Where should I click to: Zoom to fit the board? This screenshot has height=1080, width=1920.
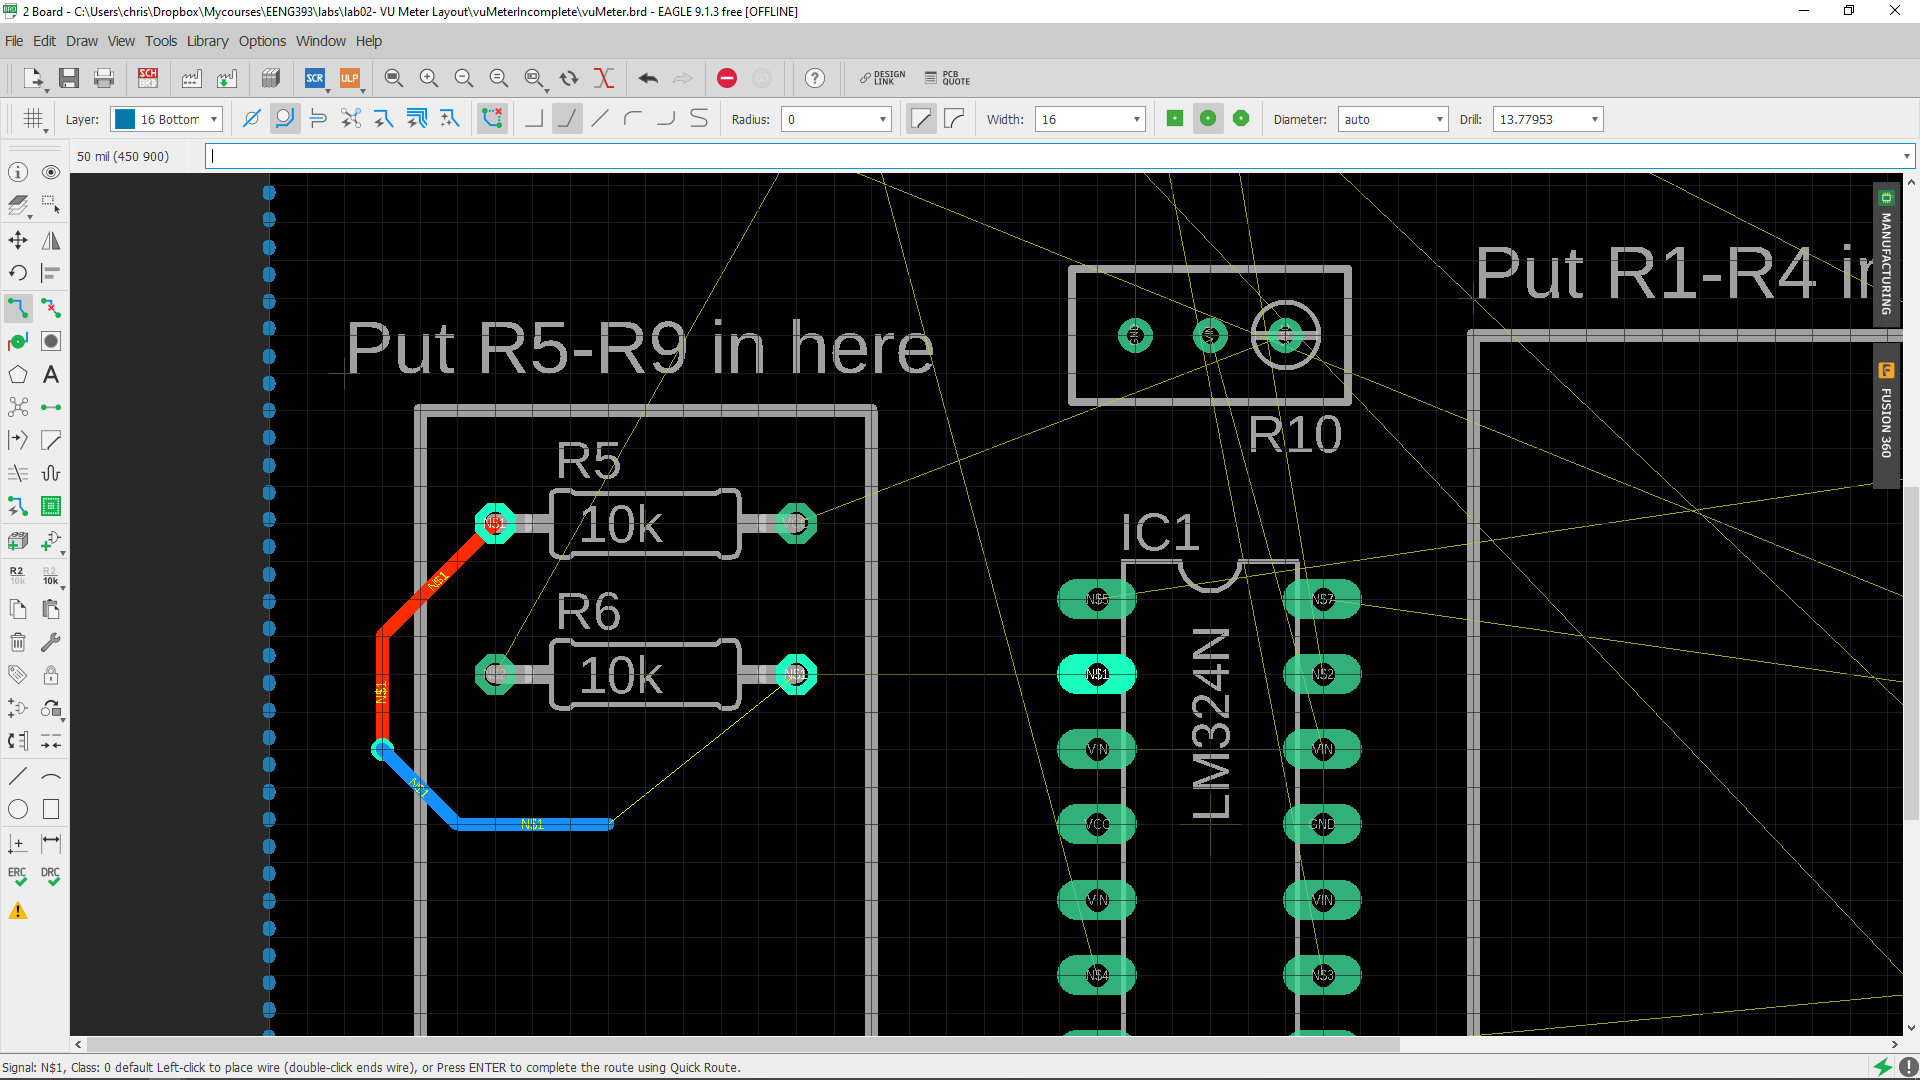pos(394,78)
